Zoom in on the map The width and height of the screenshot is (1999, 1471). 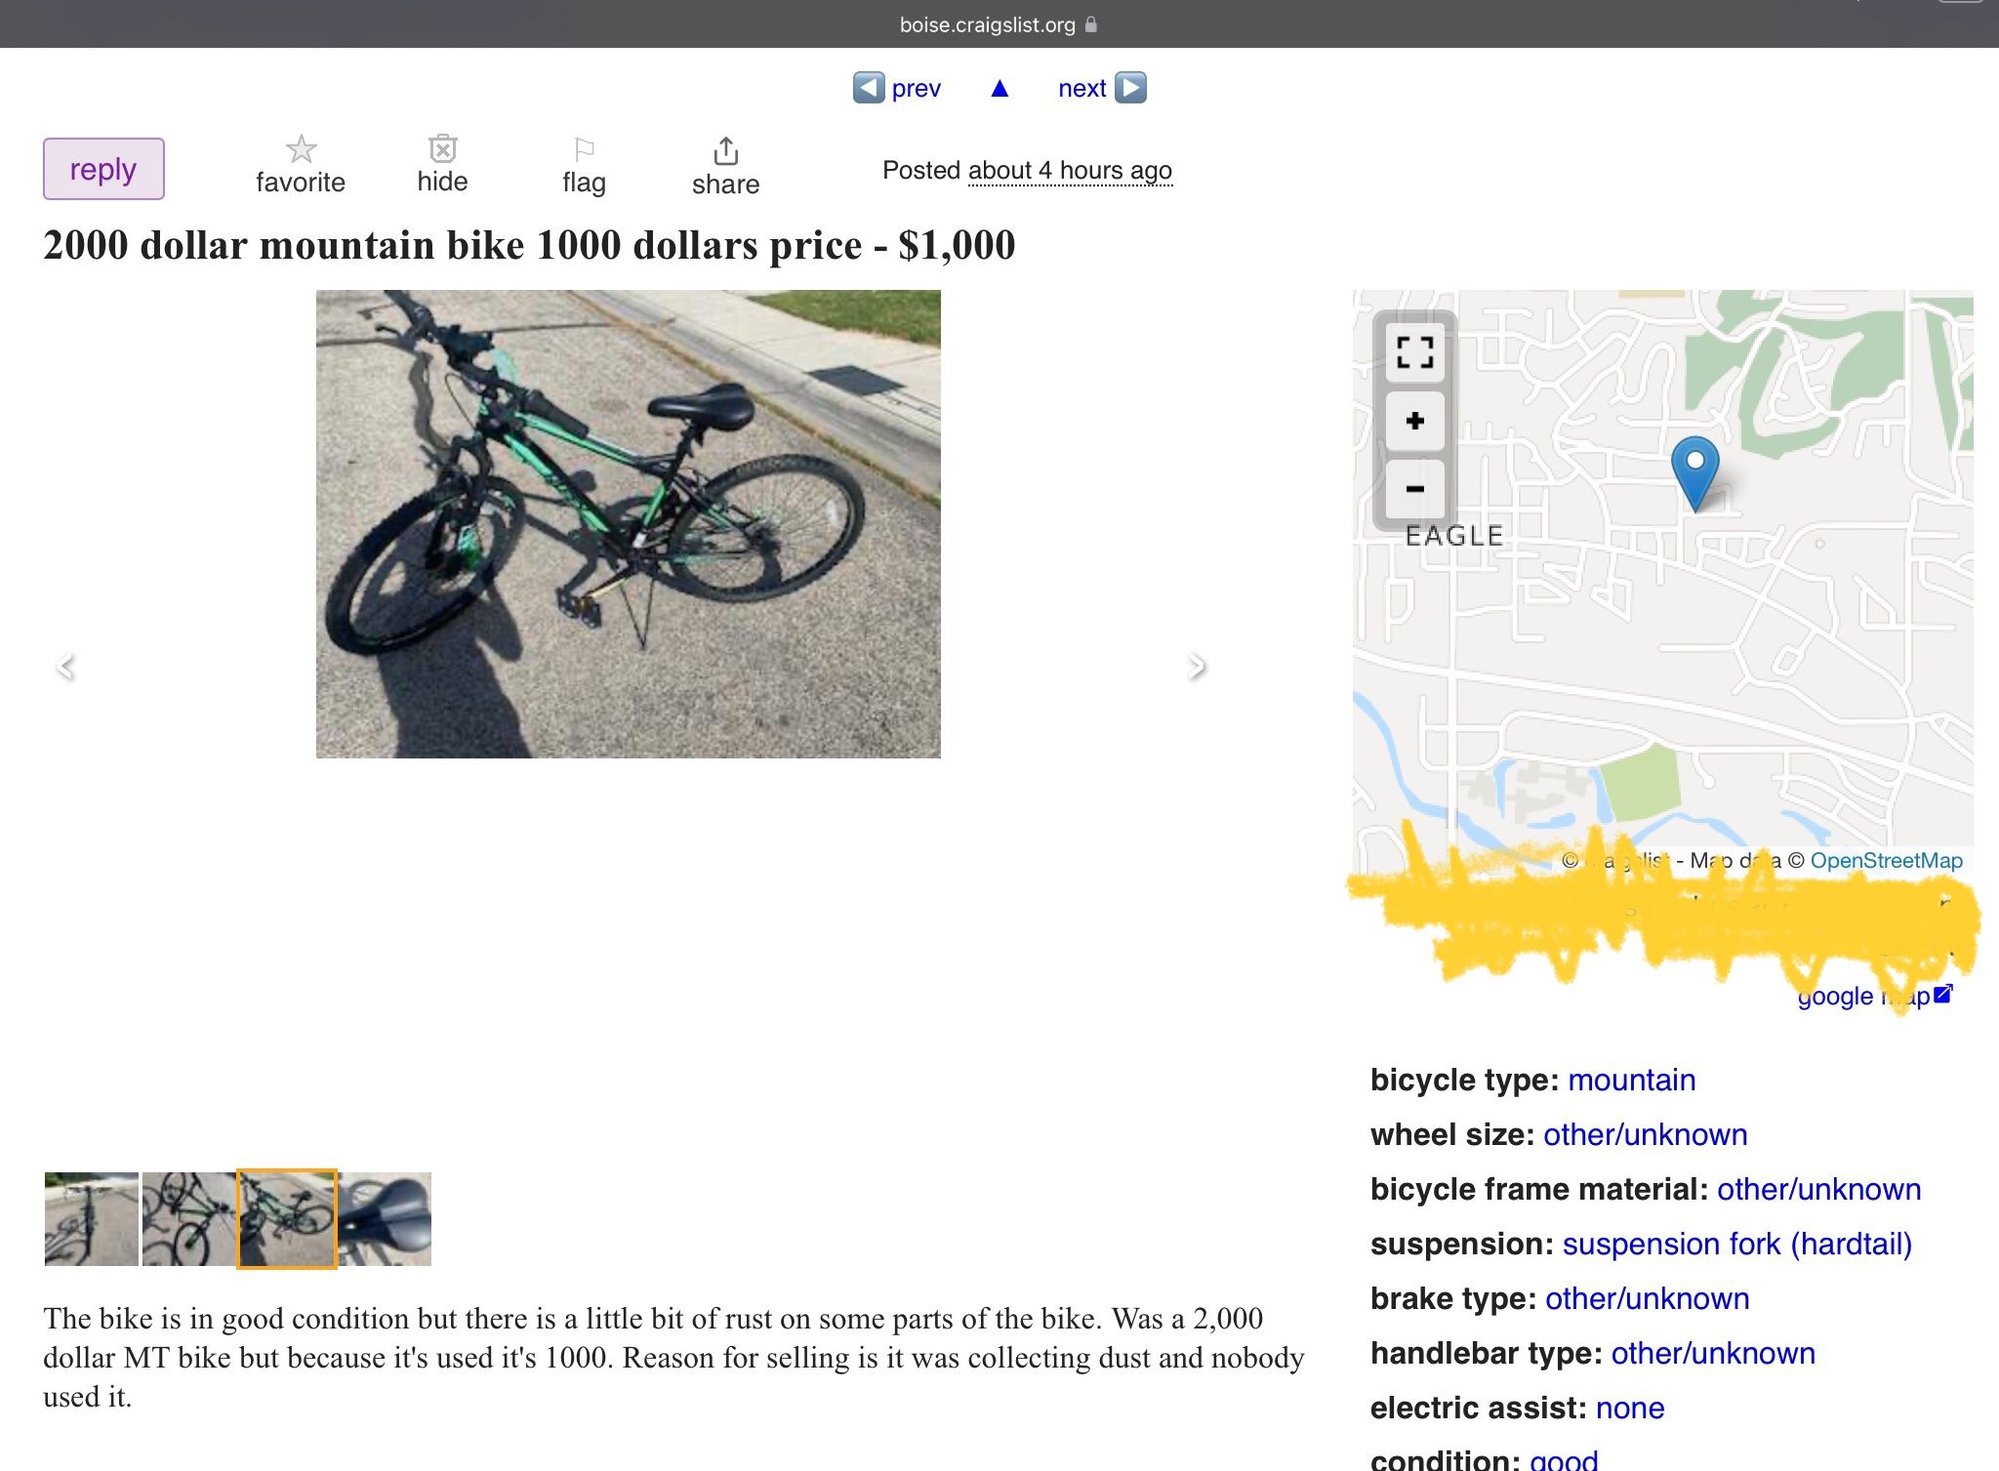pyautogui.click(x=1415, y=421)
